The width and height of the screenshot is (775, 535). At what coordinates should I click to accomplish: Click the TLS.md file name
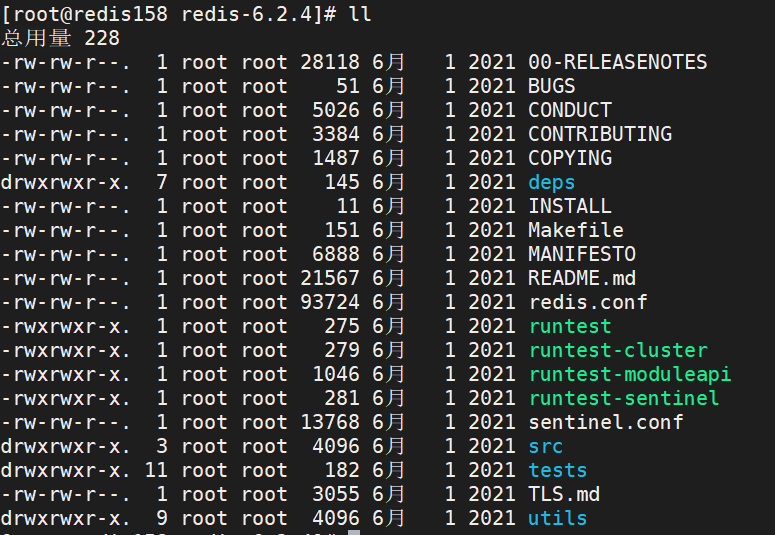pos(563,494)
